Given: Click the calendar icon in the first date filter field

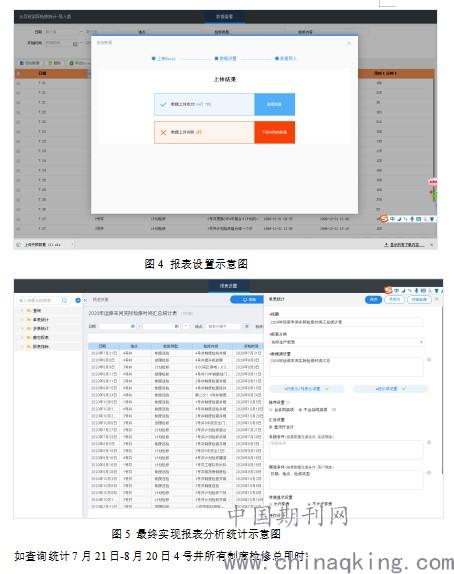Looking at the screenshot, I should tap(133, 326).
